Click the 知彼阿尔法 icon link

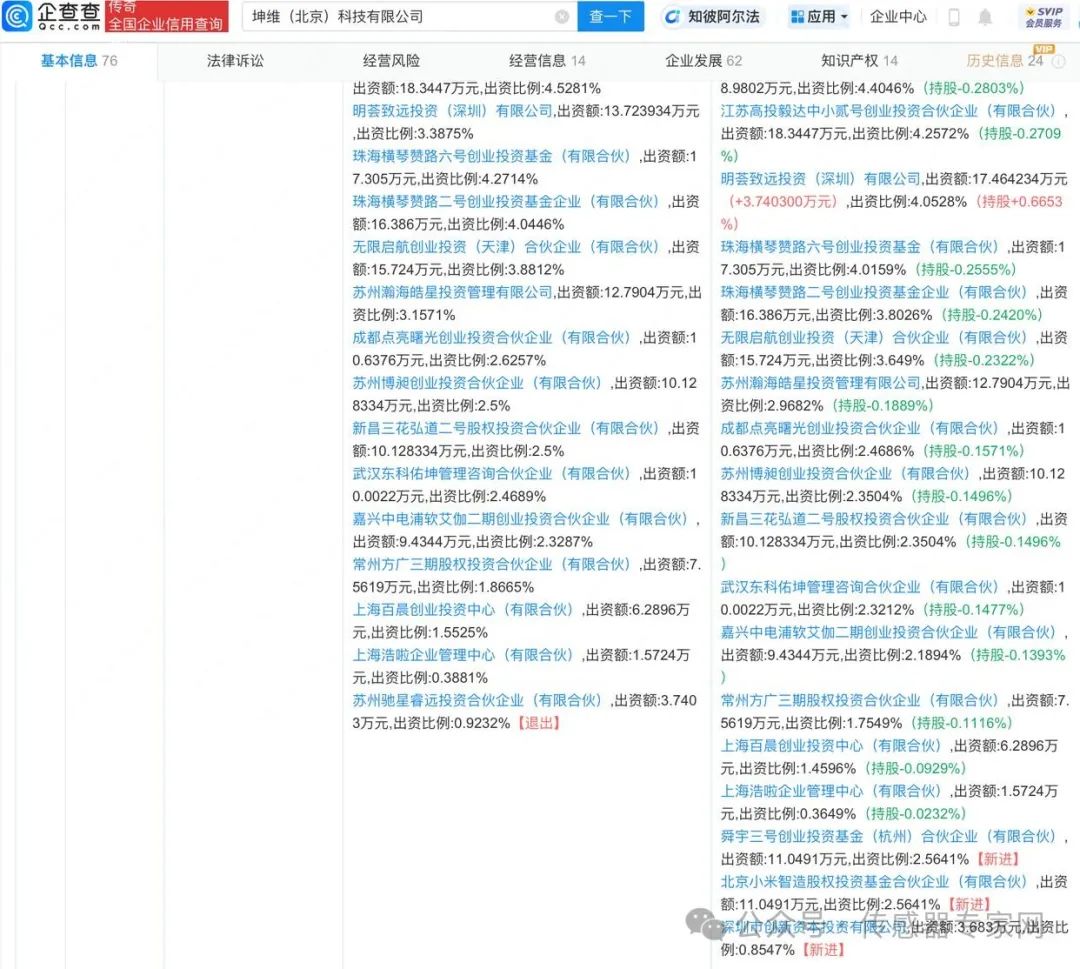[712, 17]
